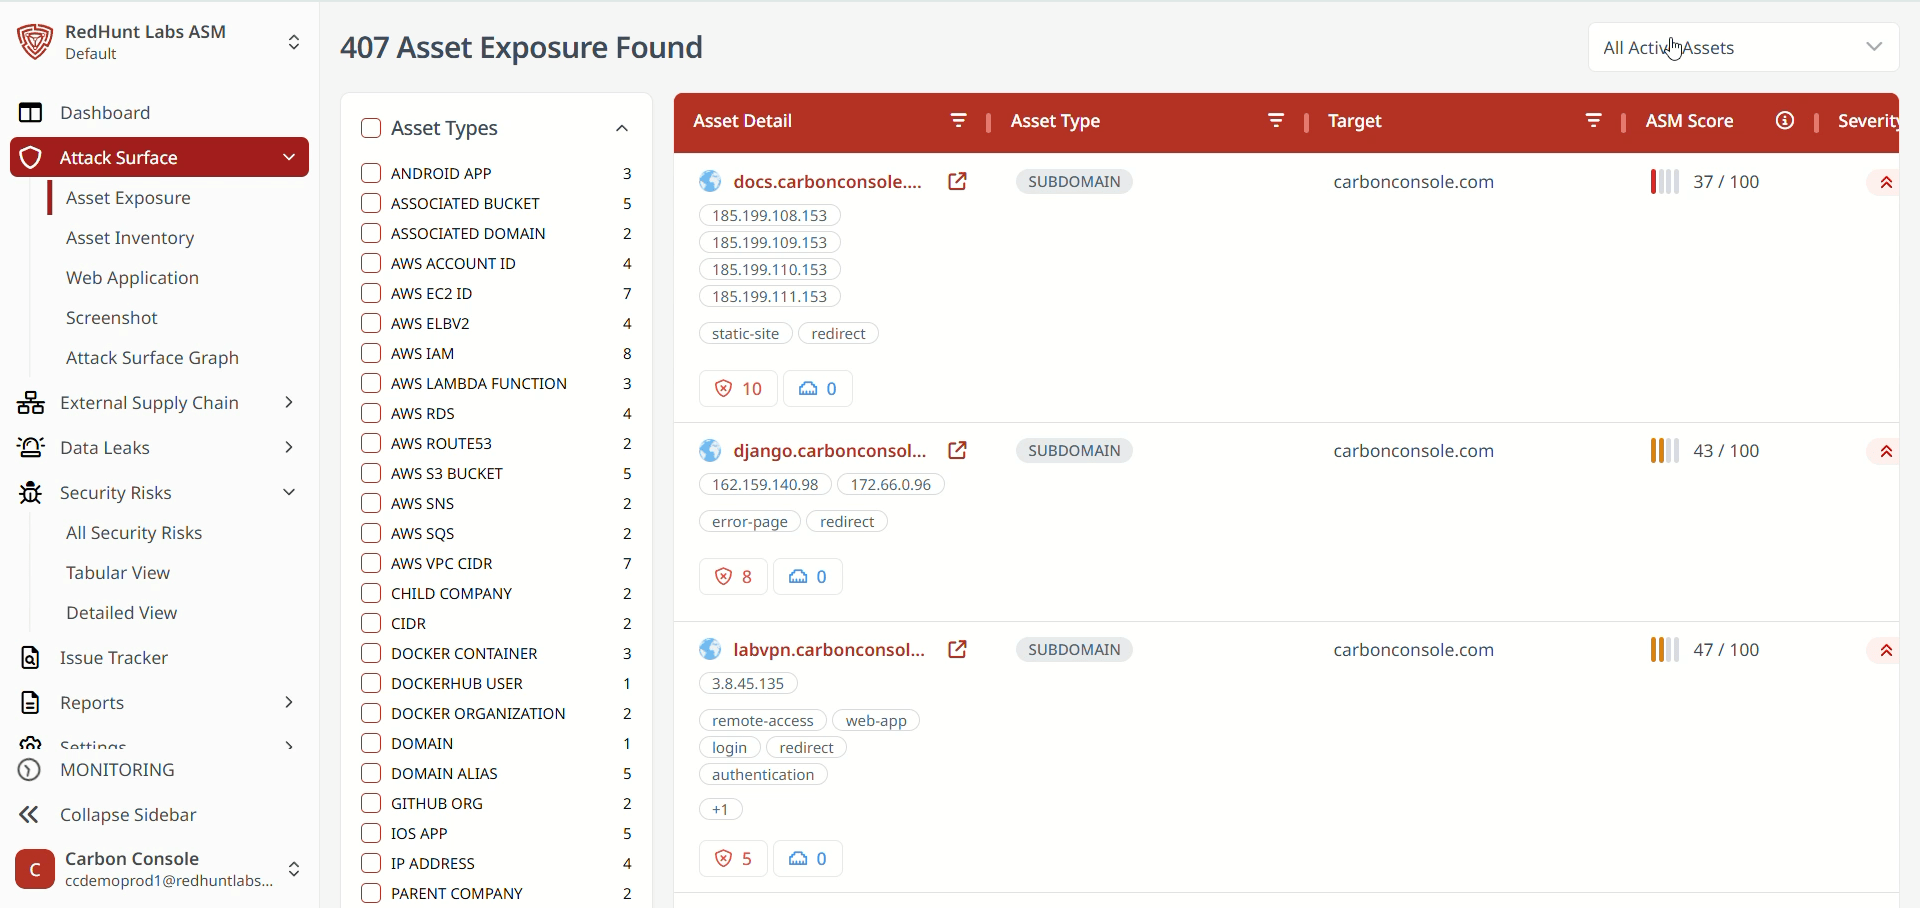Viewport: 1920px width, 908px height.
Task: Open the RedHunt Labs ASM workspace switcher
Action: tap(294, 42)
